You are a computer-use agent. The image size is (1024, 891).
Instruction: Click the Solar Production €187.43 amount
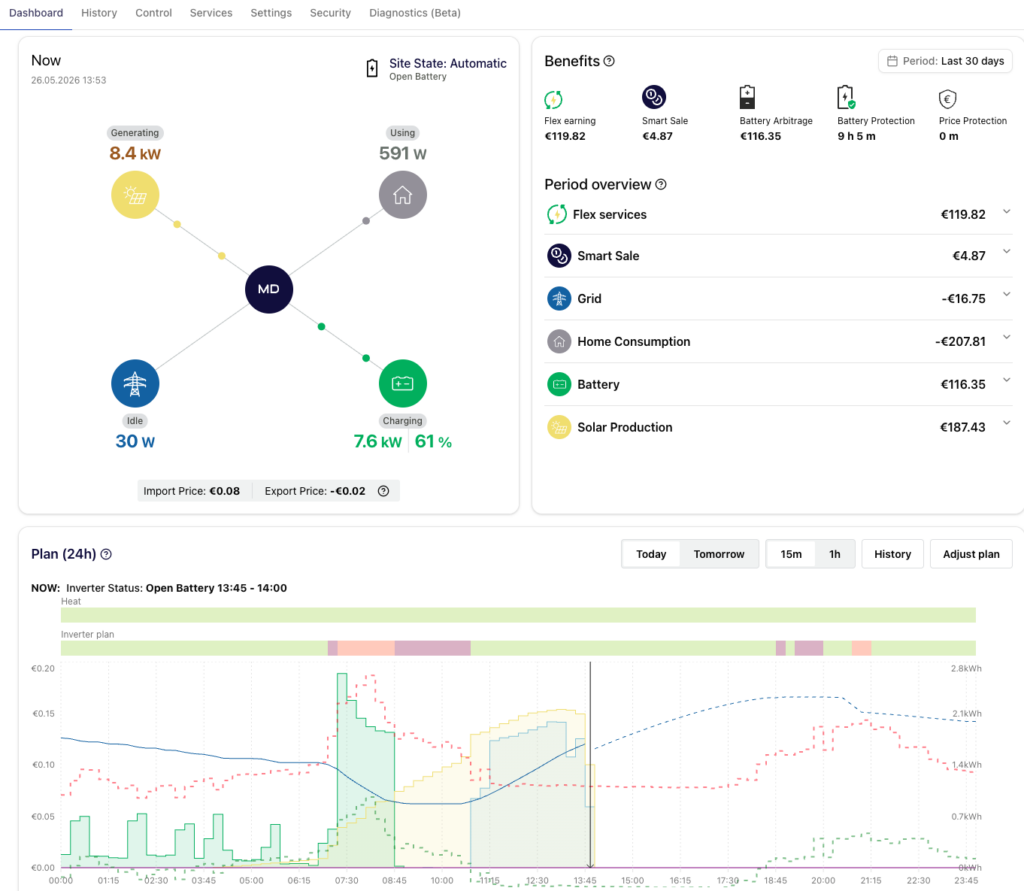[963, 427]
